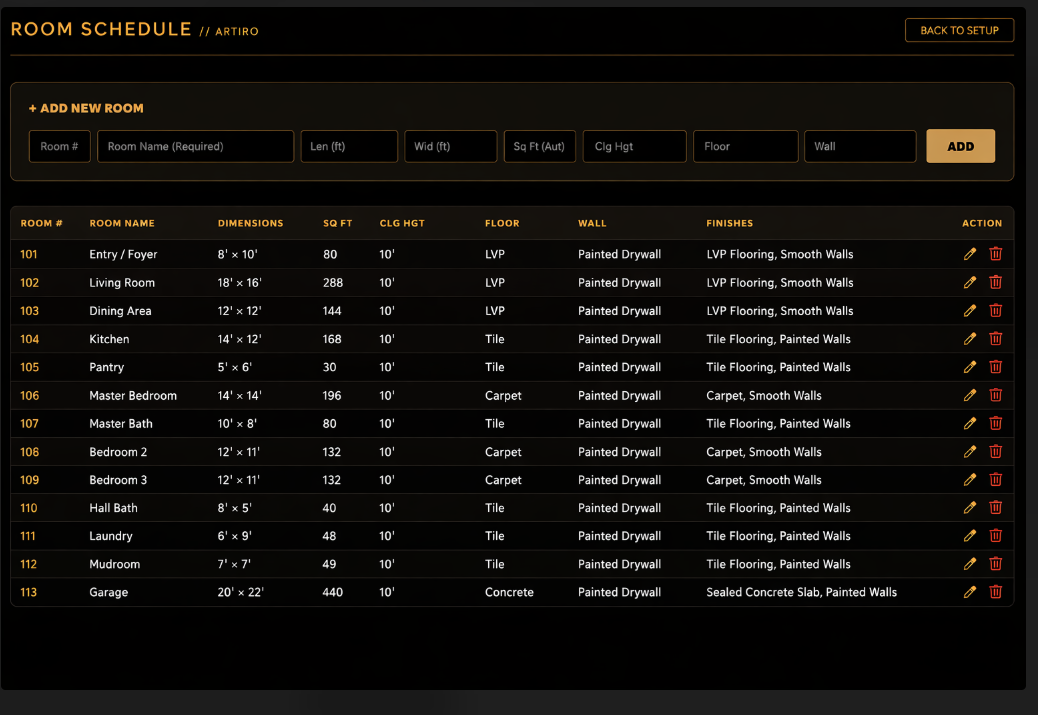Select the Len (ft) input box
The height and width of the screenshot is (715, 1038).
point(349,146)
